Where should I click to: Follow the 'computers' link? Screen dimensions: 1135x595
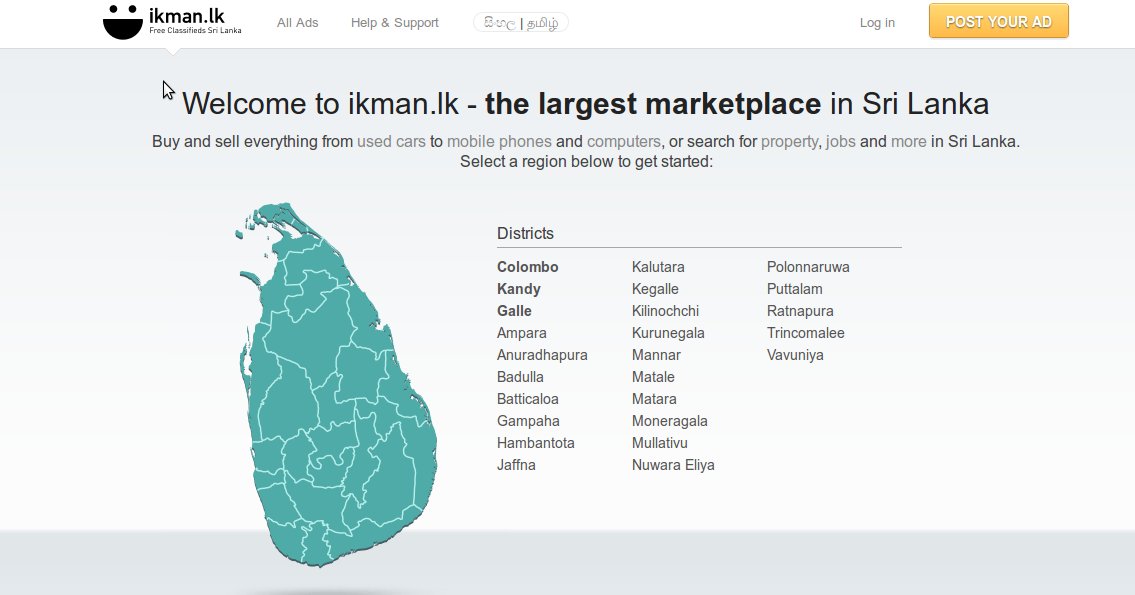[x=623, y=141]
